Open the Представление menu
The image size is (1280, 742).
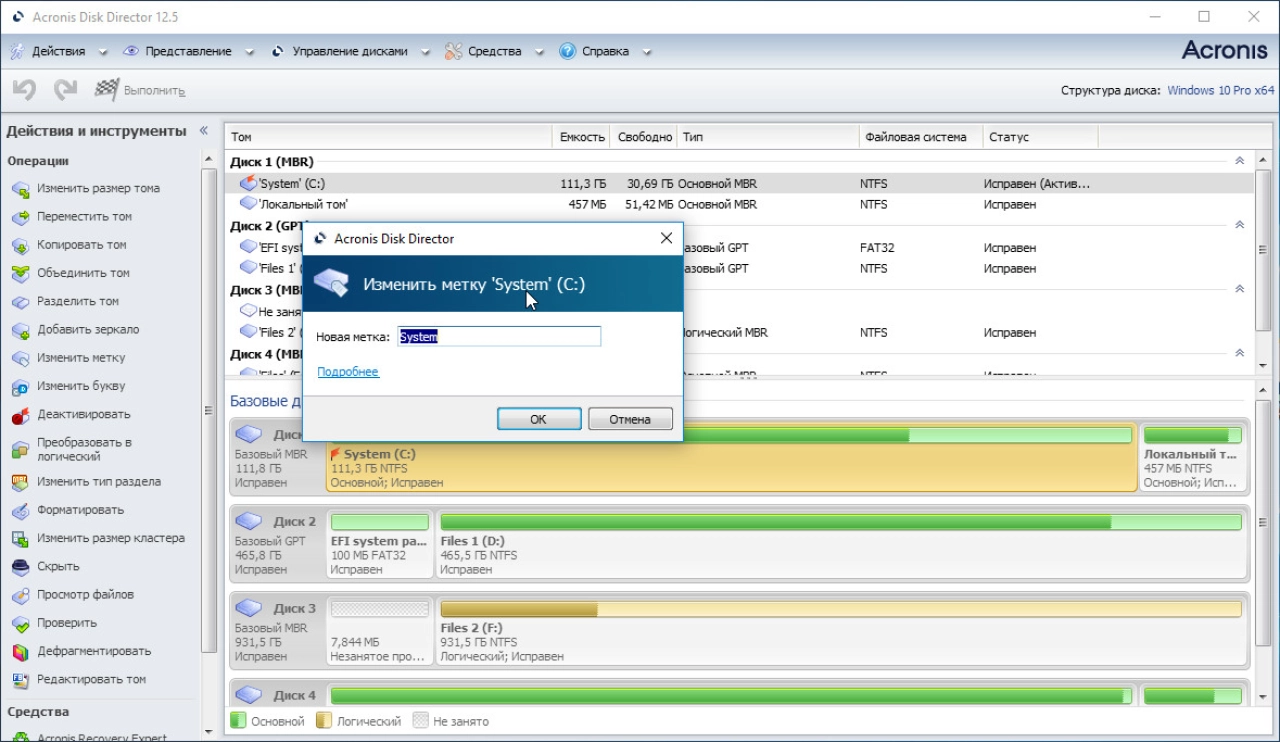click(x=188, y=51)
